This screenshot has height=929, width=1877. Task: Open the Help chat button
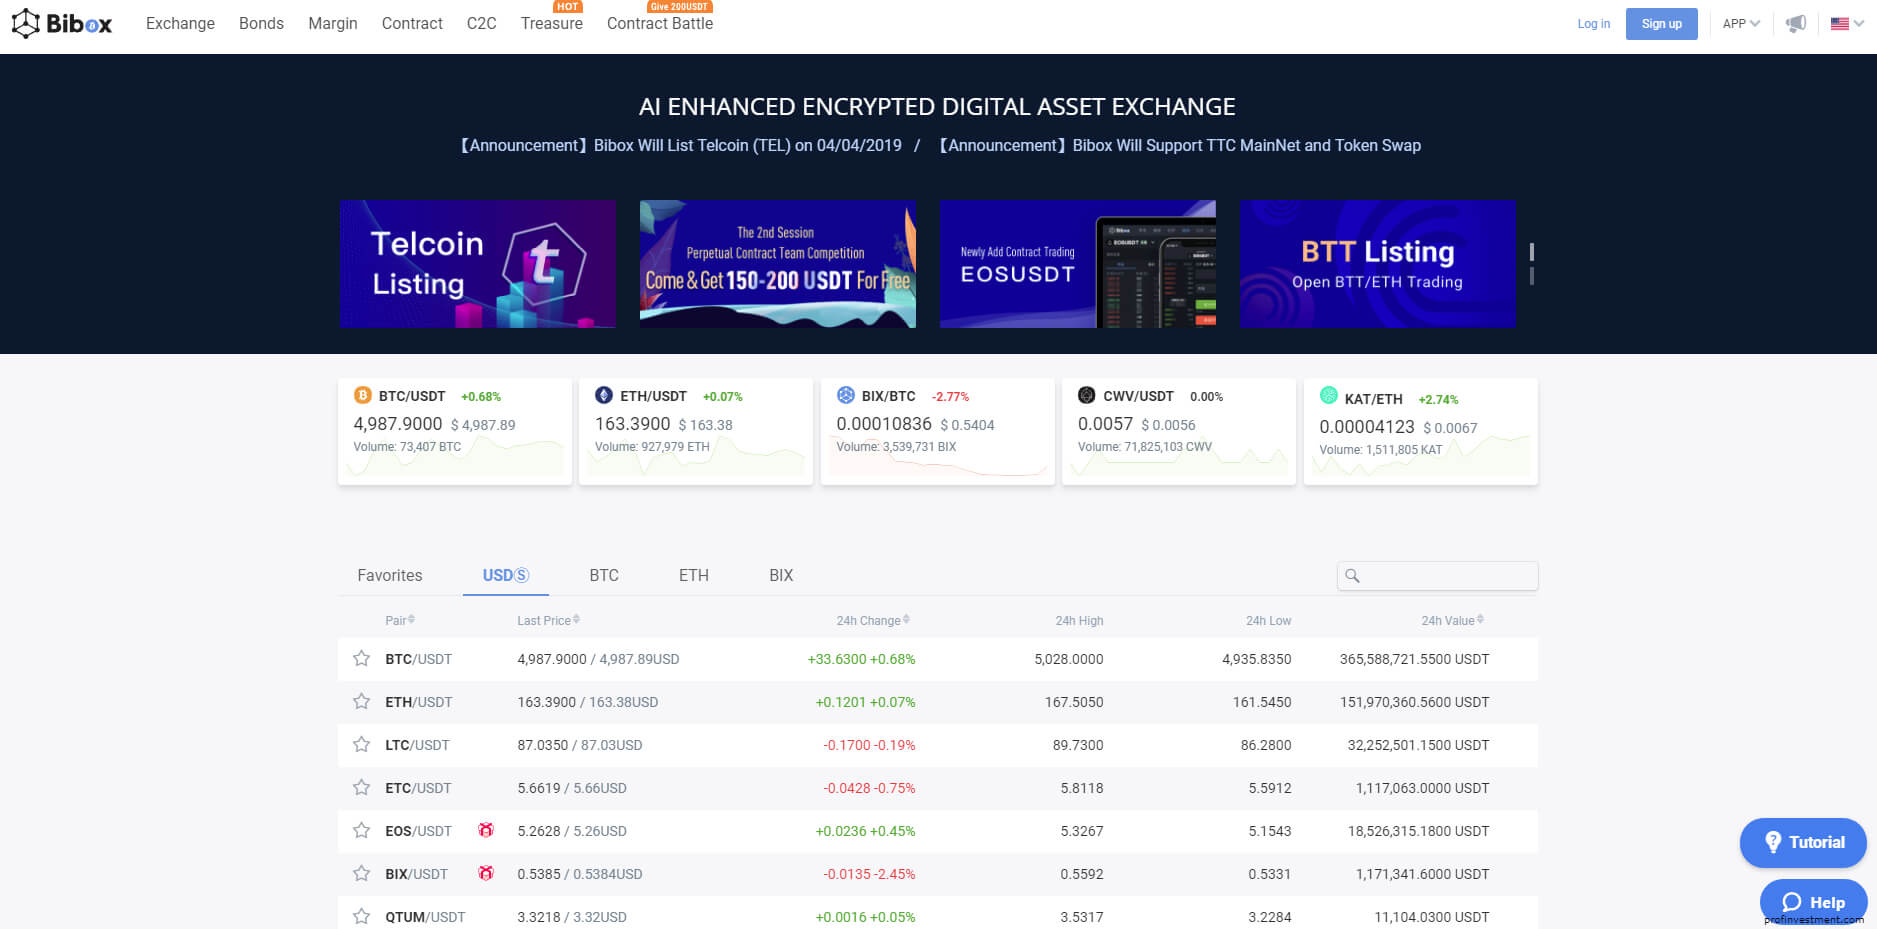(x=1813, y=901)
